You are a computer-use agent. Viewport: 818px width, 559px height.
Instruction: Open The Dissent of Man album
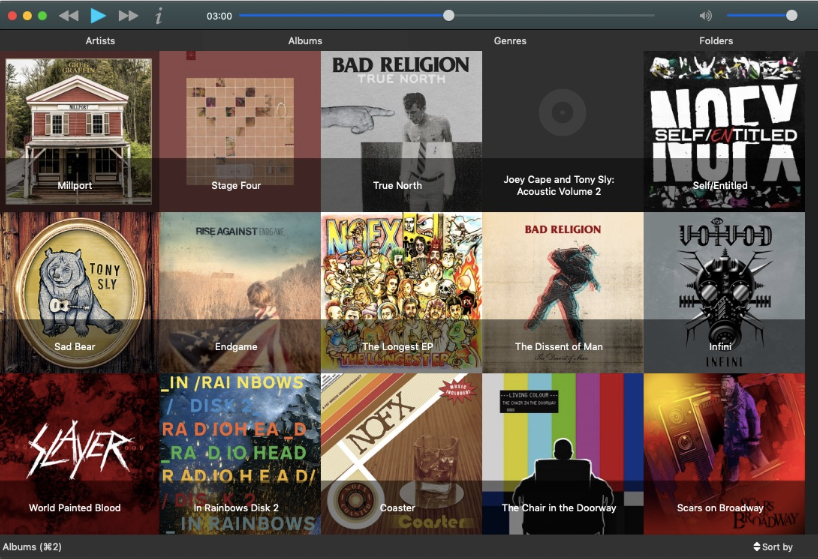coord(563,293)
